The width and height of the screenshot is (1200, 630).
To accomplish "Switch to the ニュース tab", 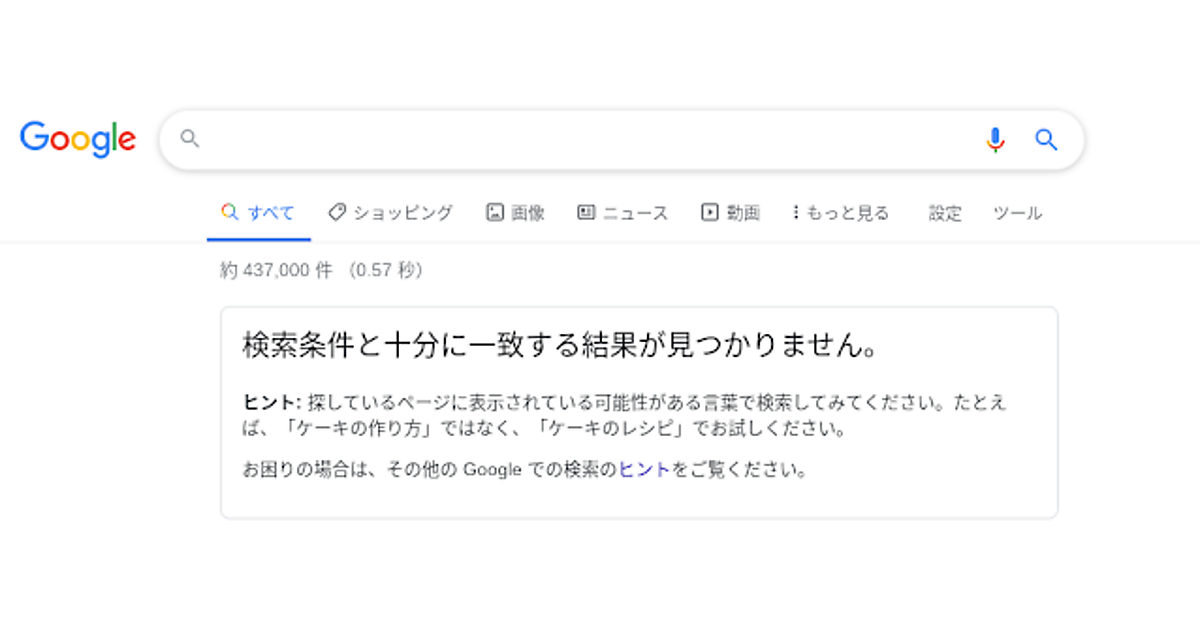I will point(635,213).
